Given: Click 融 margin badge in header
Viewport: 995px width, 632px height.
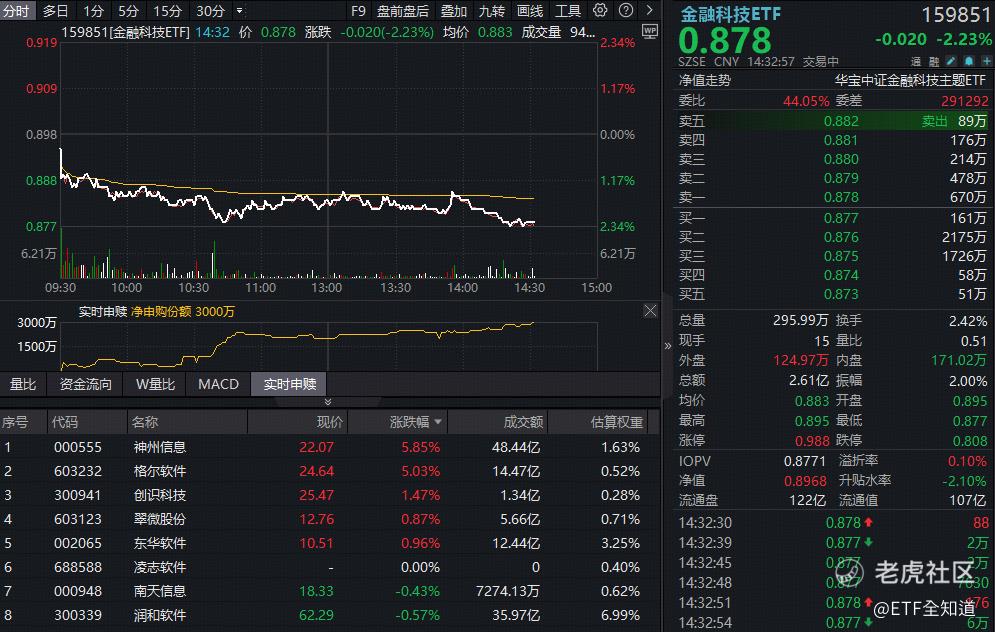Looking at the screenshot, I should pos(933,61).
